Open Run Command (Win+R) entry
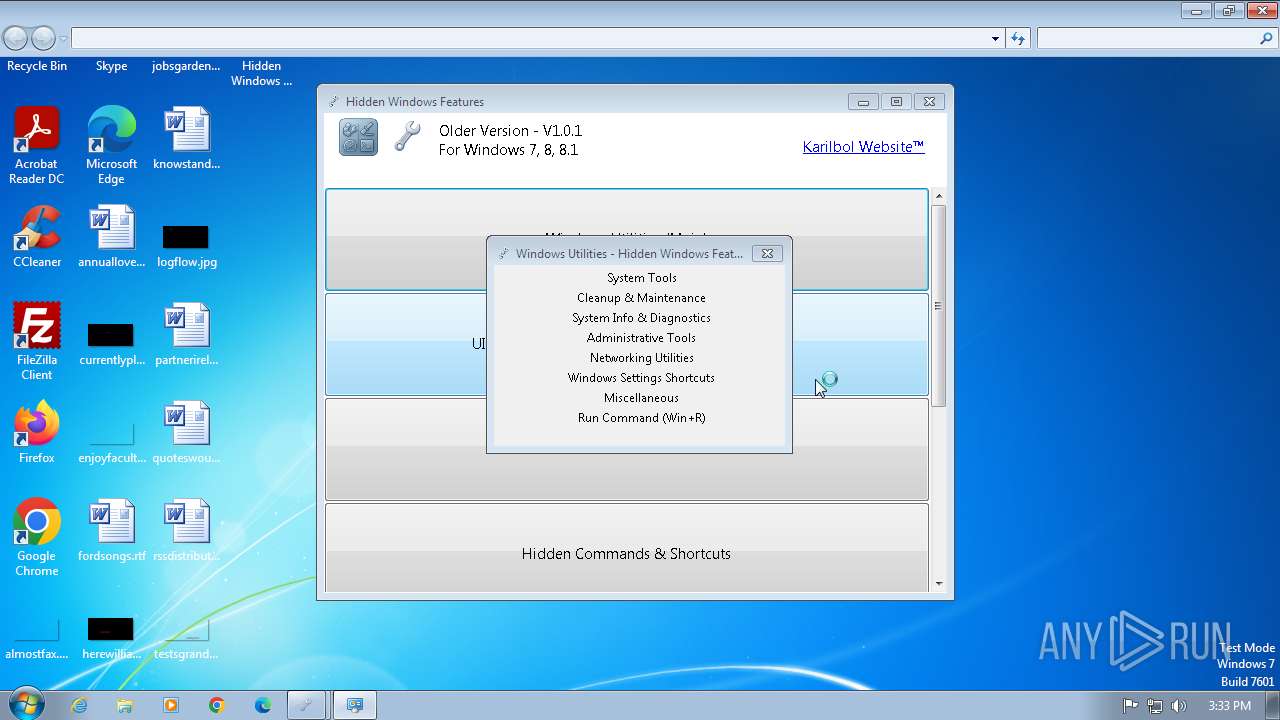The image size is (1280, 720). click(x=641, y=418)
